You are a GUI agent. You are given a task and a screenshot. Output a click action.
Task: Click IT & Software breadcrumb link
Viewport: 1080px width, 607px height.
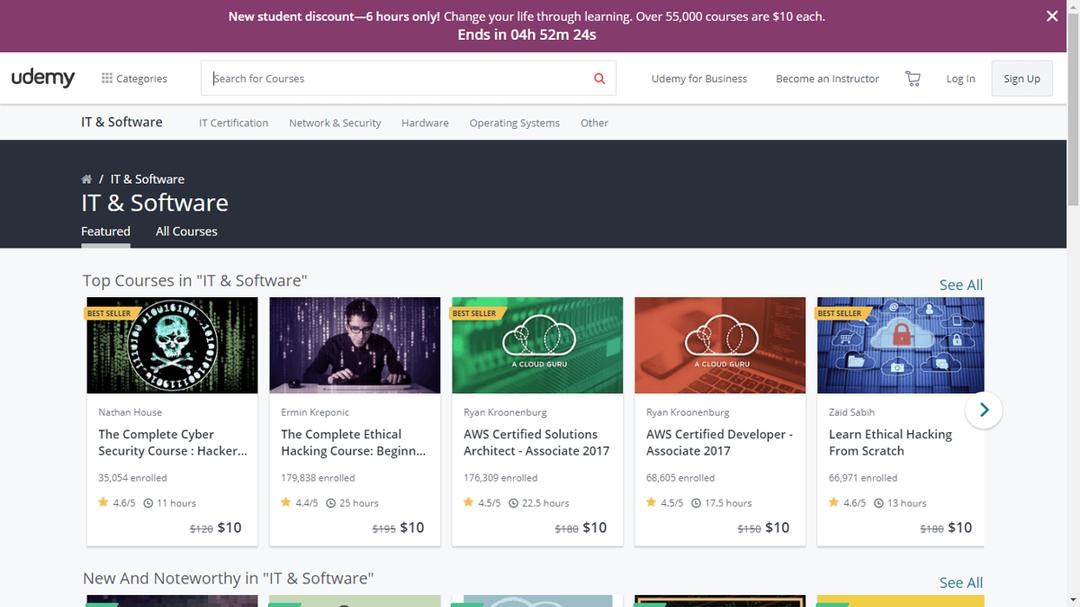(147, 179)
